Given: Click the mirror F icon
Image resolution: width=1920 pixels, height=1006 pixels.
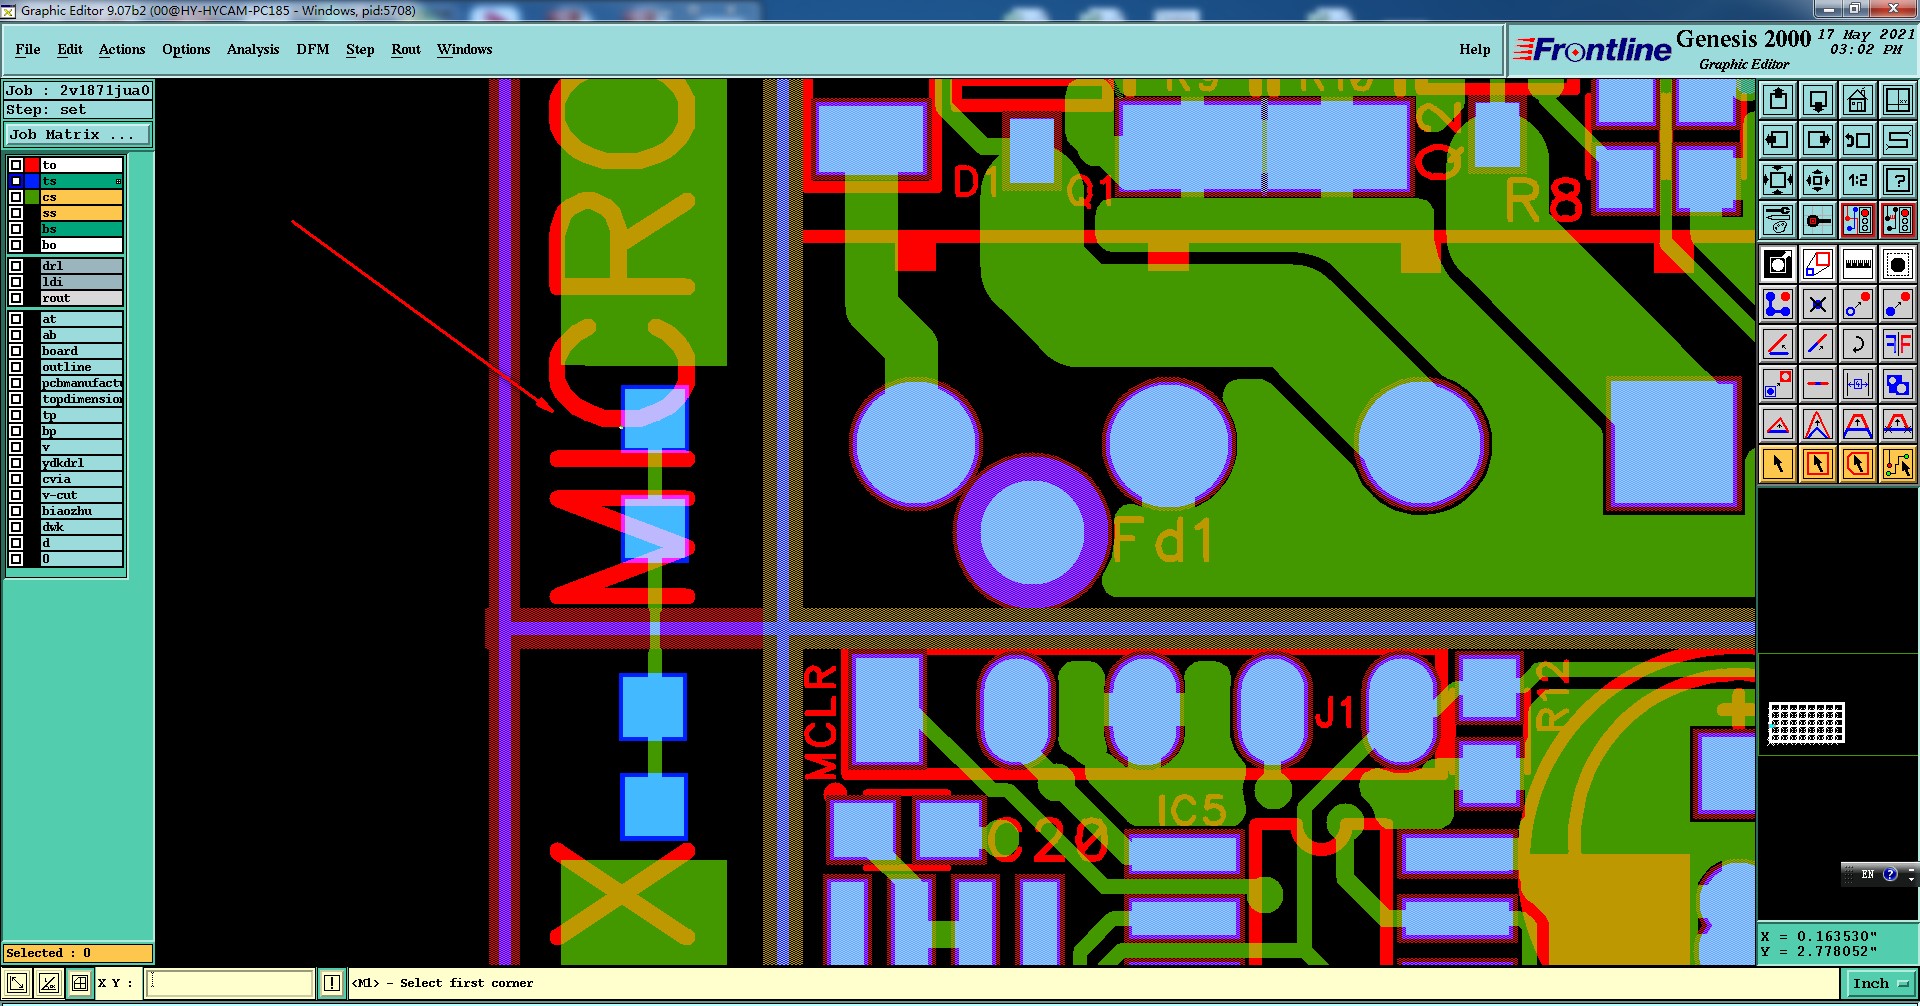Looking at the screenshot, I should [1898, 344].
